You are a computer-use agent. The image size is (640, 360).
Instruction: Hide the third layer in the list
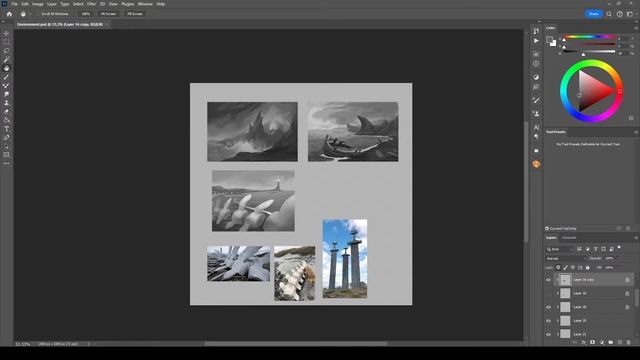(549, 307)
